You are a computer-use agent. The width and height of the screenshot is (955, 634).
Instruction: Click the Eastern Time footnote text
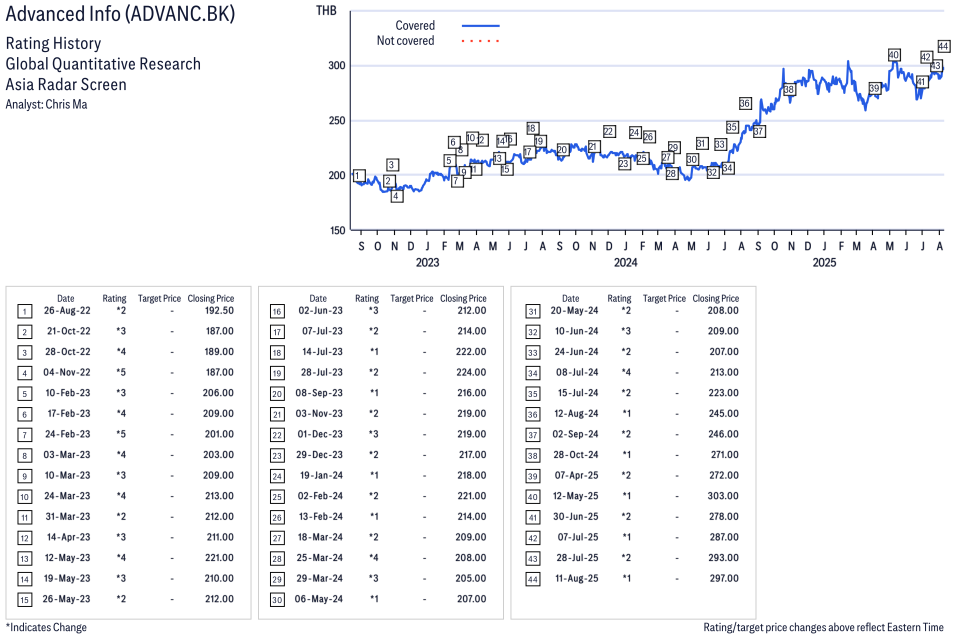[x=823, y=627]
